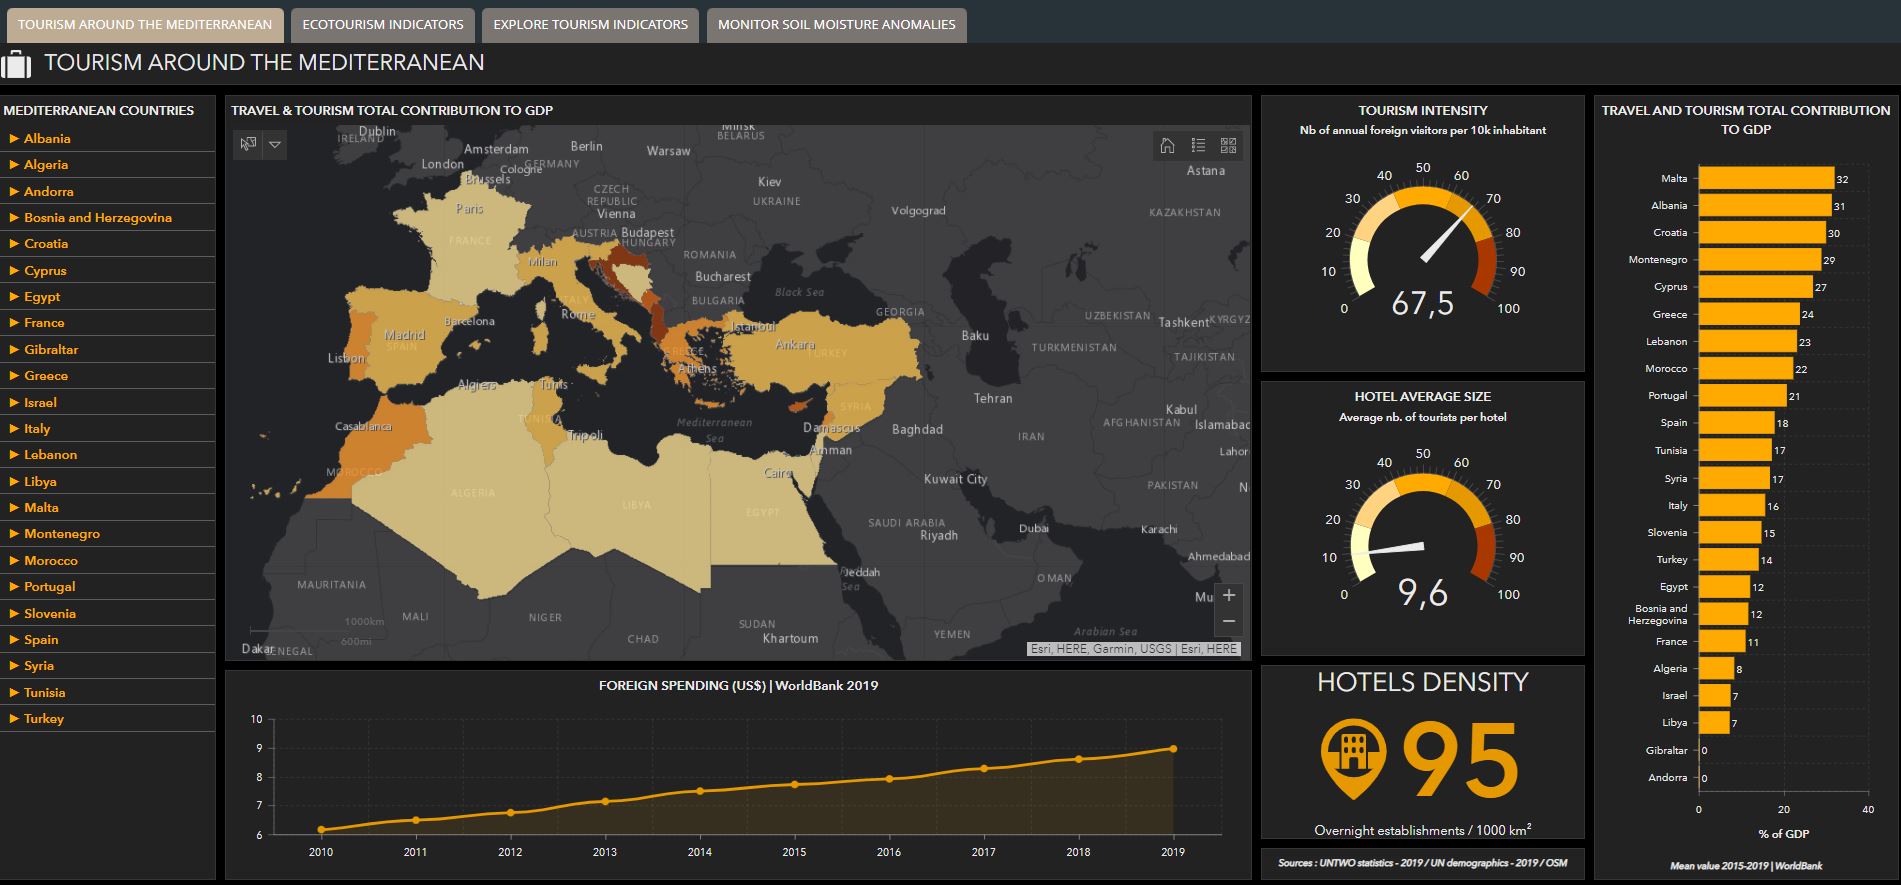
Task: Open Explore Tourism Indicators tab
Action: [x=590, y=25]
